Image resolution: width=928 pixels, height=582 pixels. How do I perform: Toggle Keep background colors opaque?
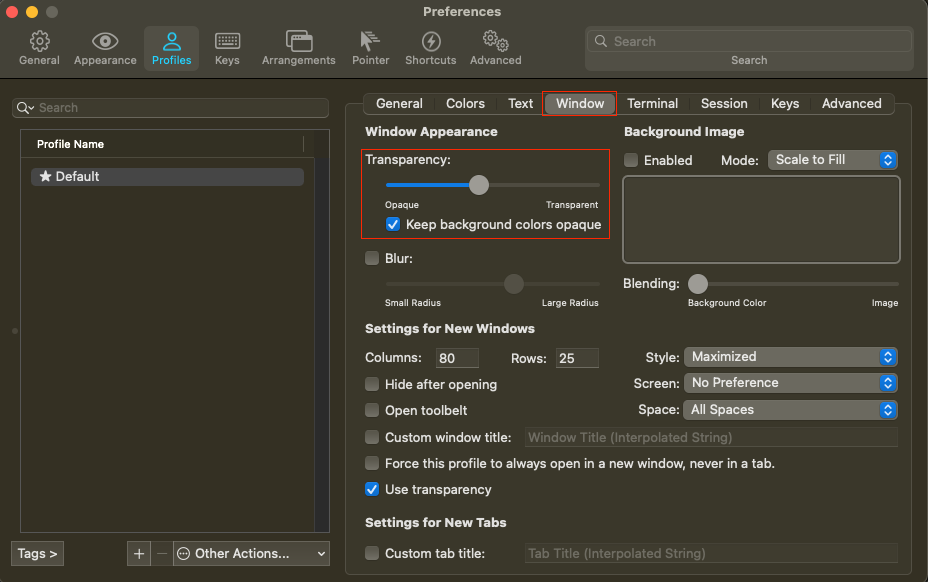click(x=393, y=224)
